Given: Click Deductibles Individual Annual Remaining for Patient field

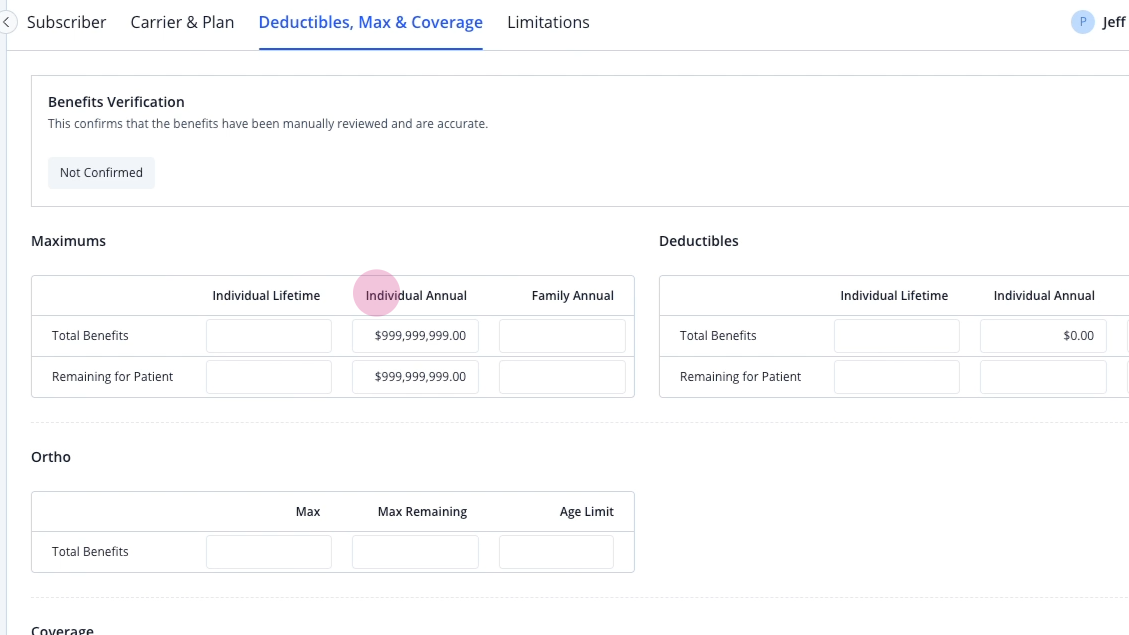Looking at the screenshot, I should coord(1043,377).
